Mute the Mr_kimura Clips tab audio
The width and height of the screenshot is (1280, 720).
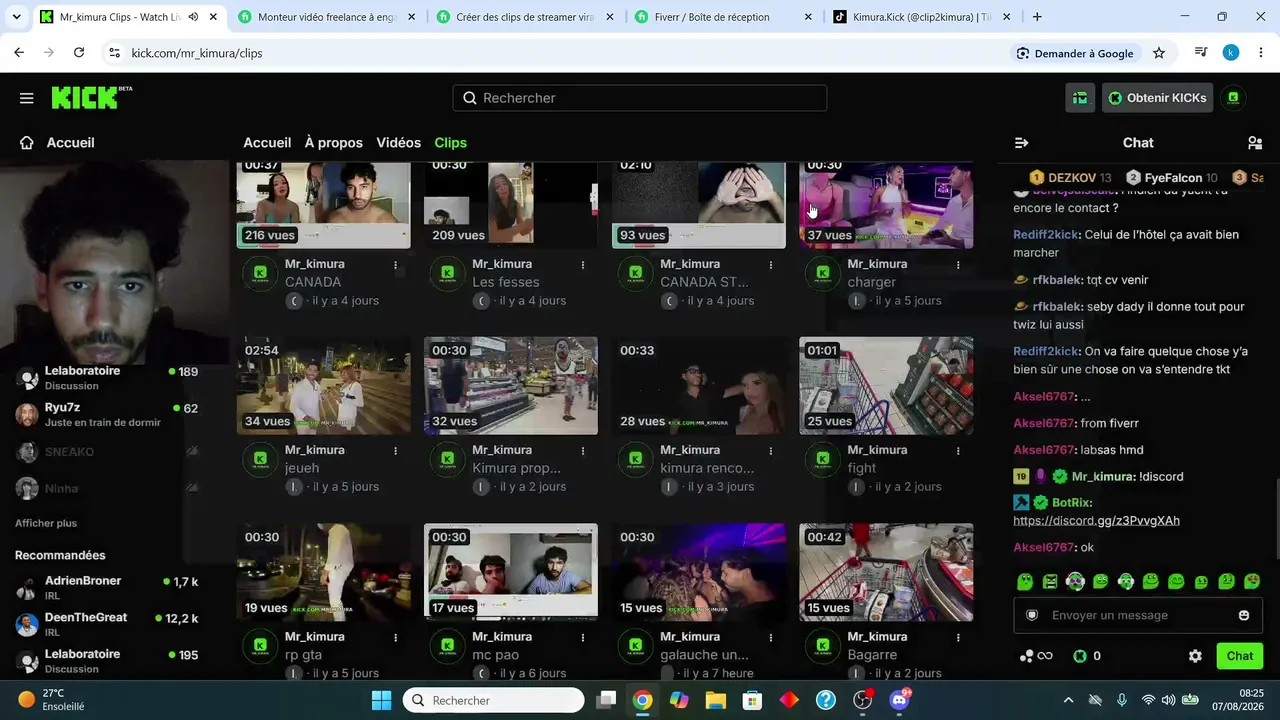[193, 17]
